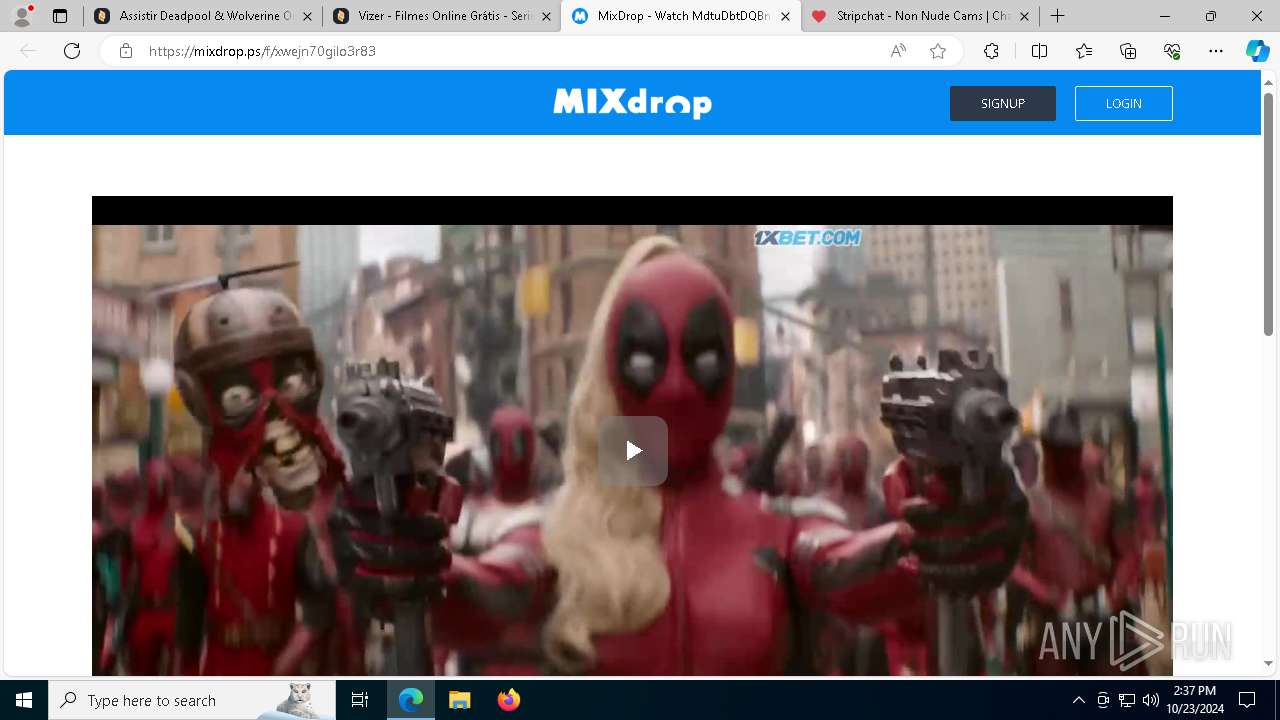
Task: Click scrollbar up arrow
Action: [x=1268, y=82]
